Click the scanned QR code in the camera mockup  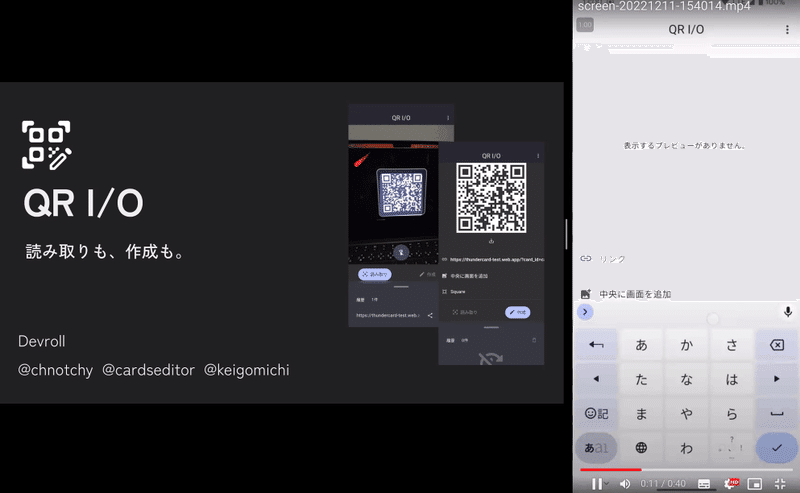[402, 193]
